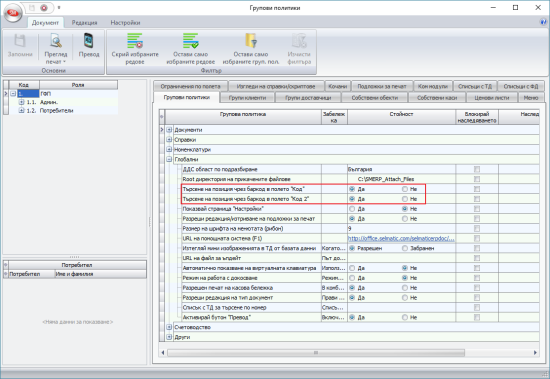Collapse the Глобални policy group

tap(169, 159)
